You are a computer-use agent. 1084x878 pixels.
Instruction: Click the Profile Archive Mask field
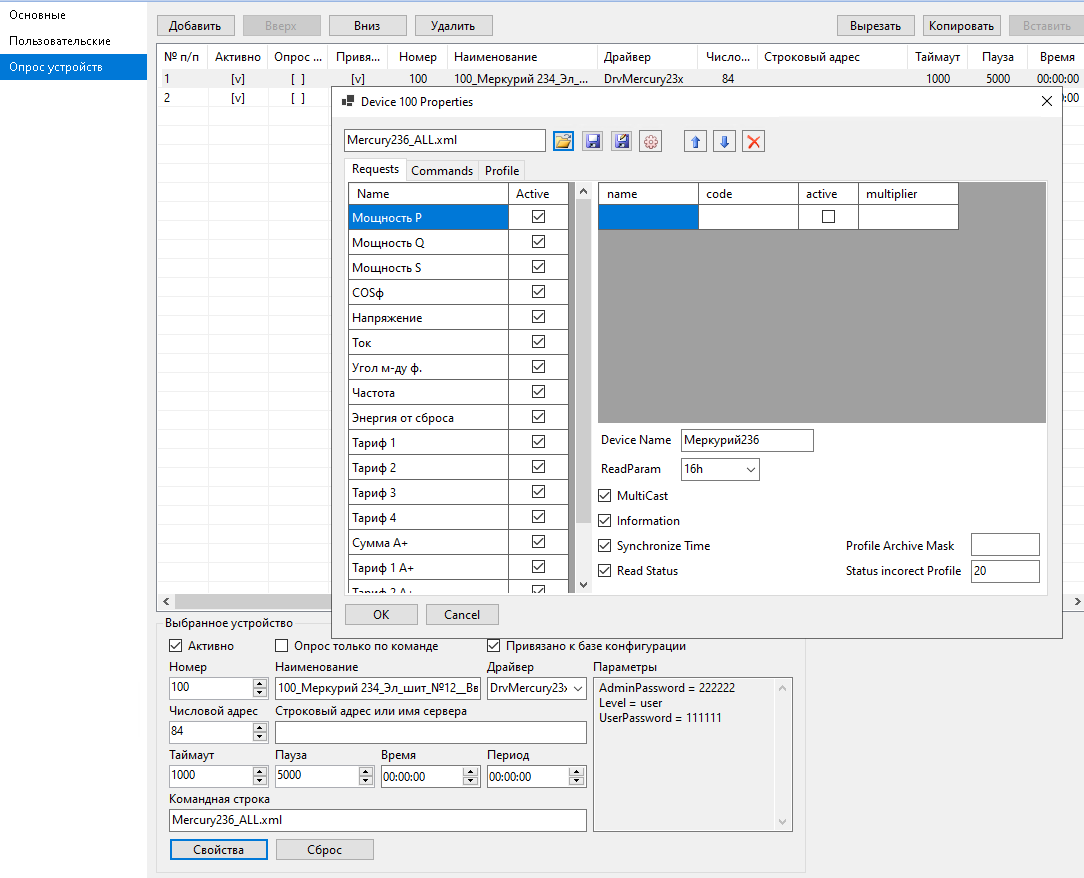point(1004,545)
